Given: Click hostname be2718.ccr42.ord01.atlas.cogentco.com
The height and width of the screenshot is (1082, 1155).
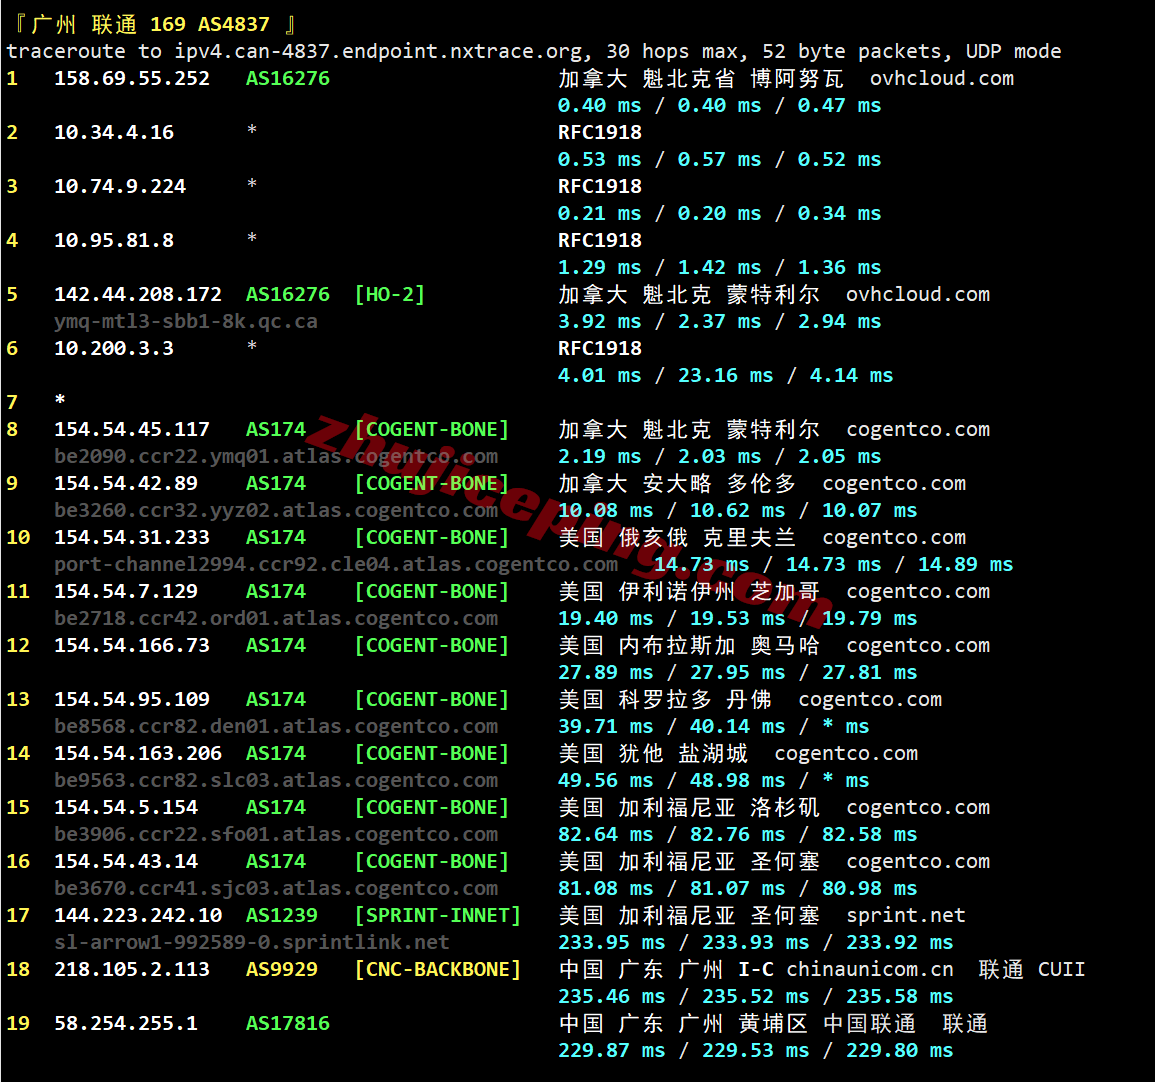Looking at the screenshot, I should [275, 618].
